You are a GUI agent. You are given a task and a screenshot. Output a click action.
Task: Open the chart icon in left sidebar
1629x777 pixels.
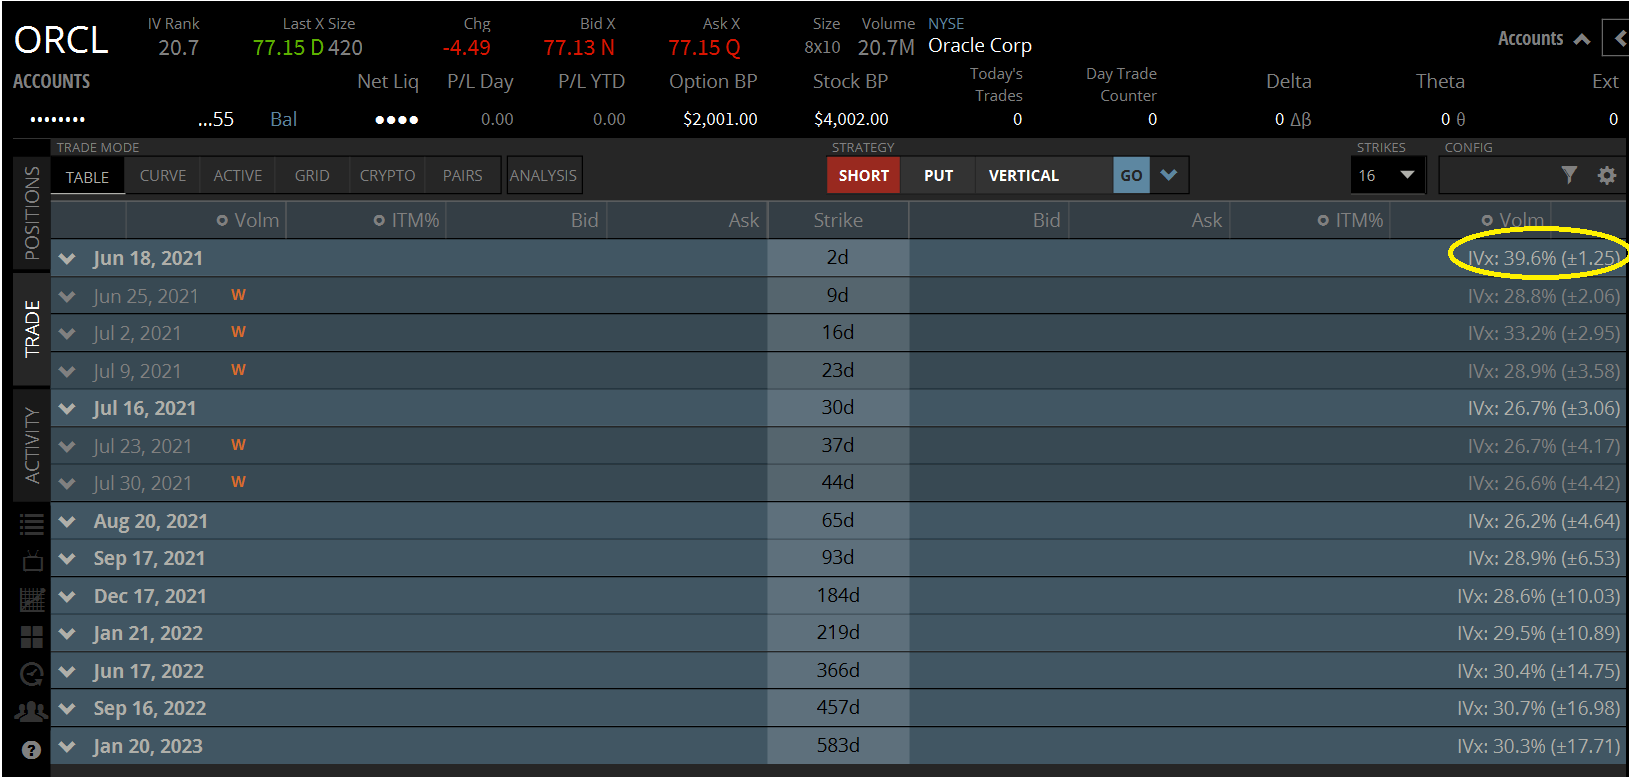32,599
